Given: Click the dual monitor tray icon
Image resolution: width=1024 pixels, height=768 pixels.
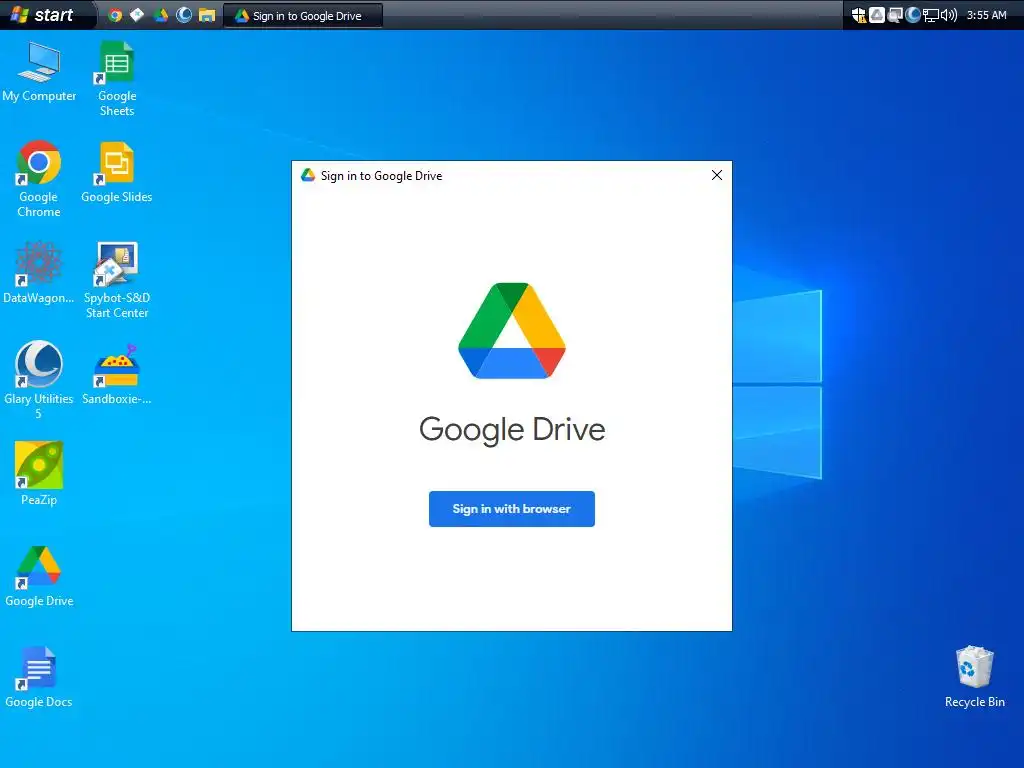Looking at the screenshot, I should coord(895,15).
